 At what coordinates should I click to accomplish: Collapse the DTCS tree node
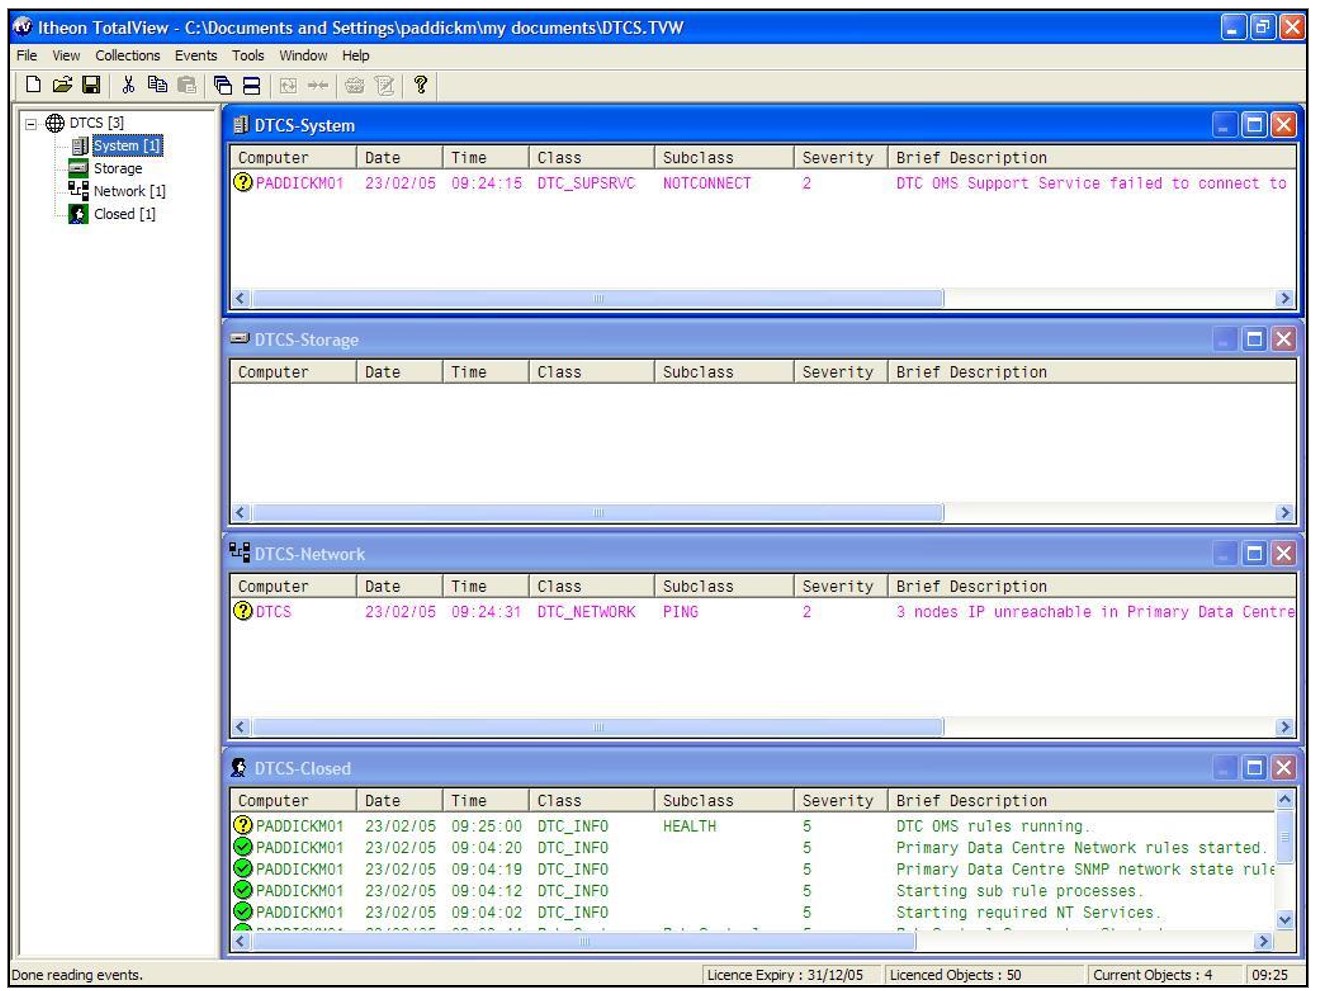pos(31,123)
